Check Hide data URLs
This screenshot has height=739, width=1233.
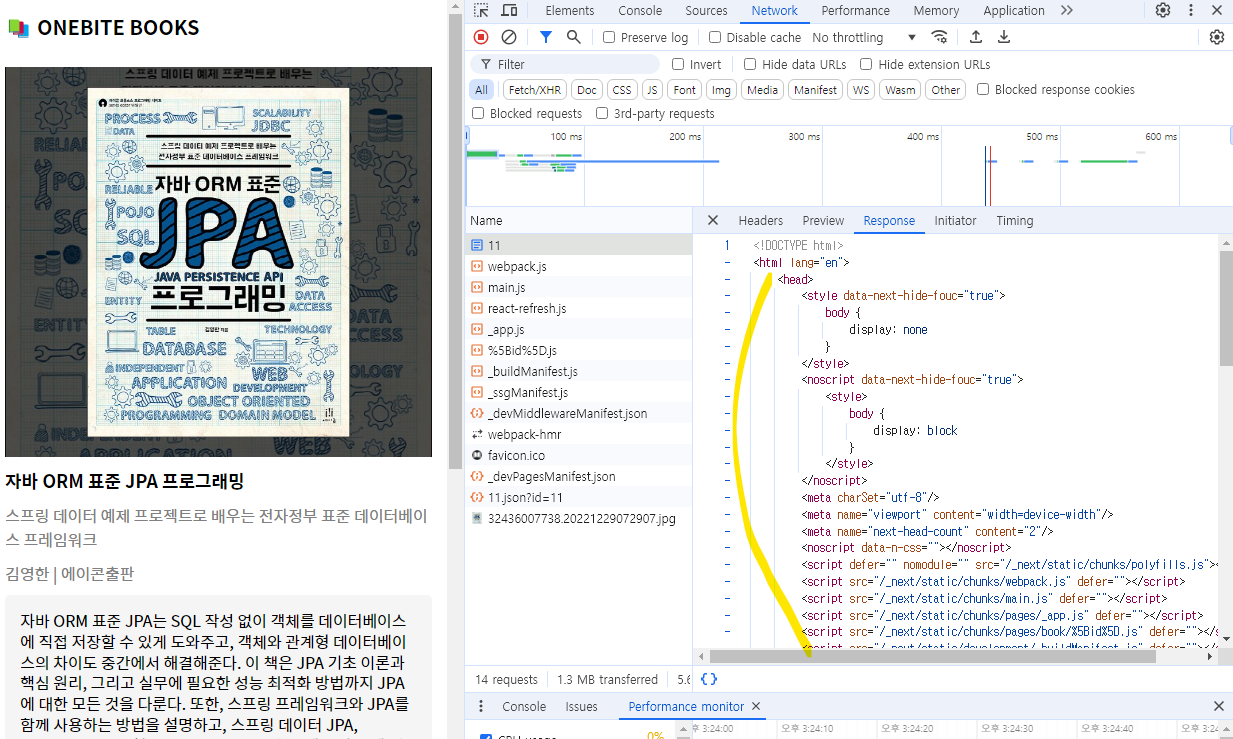tap(750, 64)
